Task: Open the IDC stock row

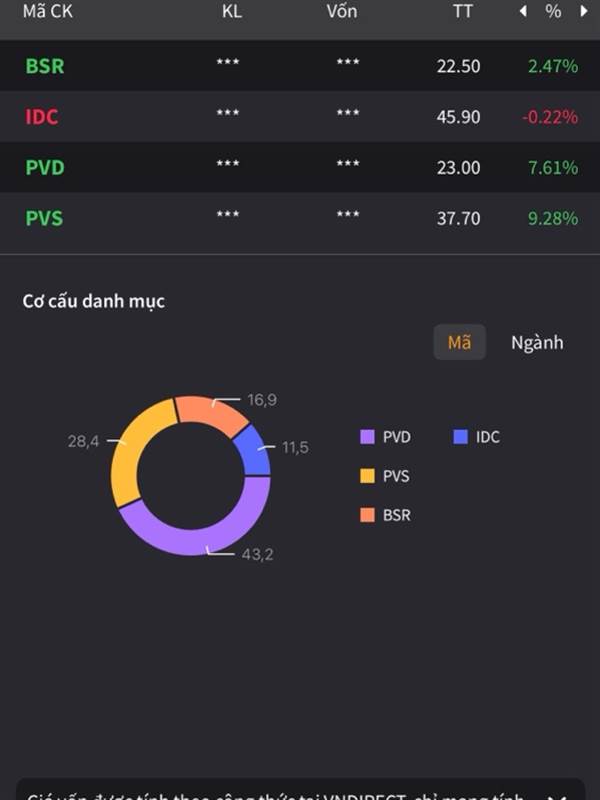Action: [x=300, y=116]
